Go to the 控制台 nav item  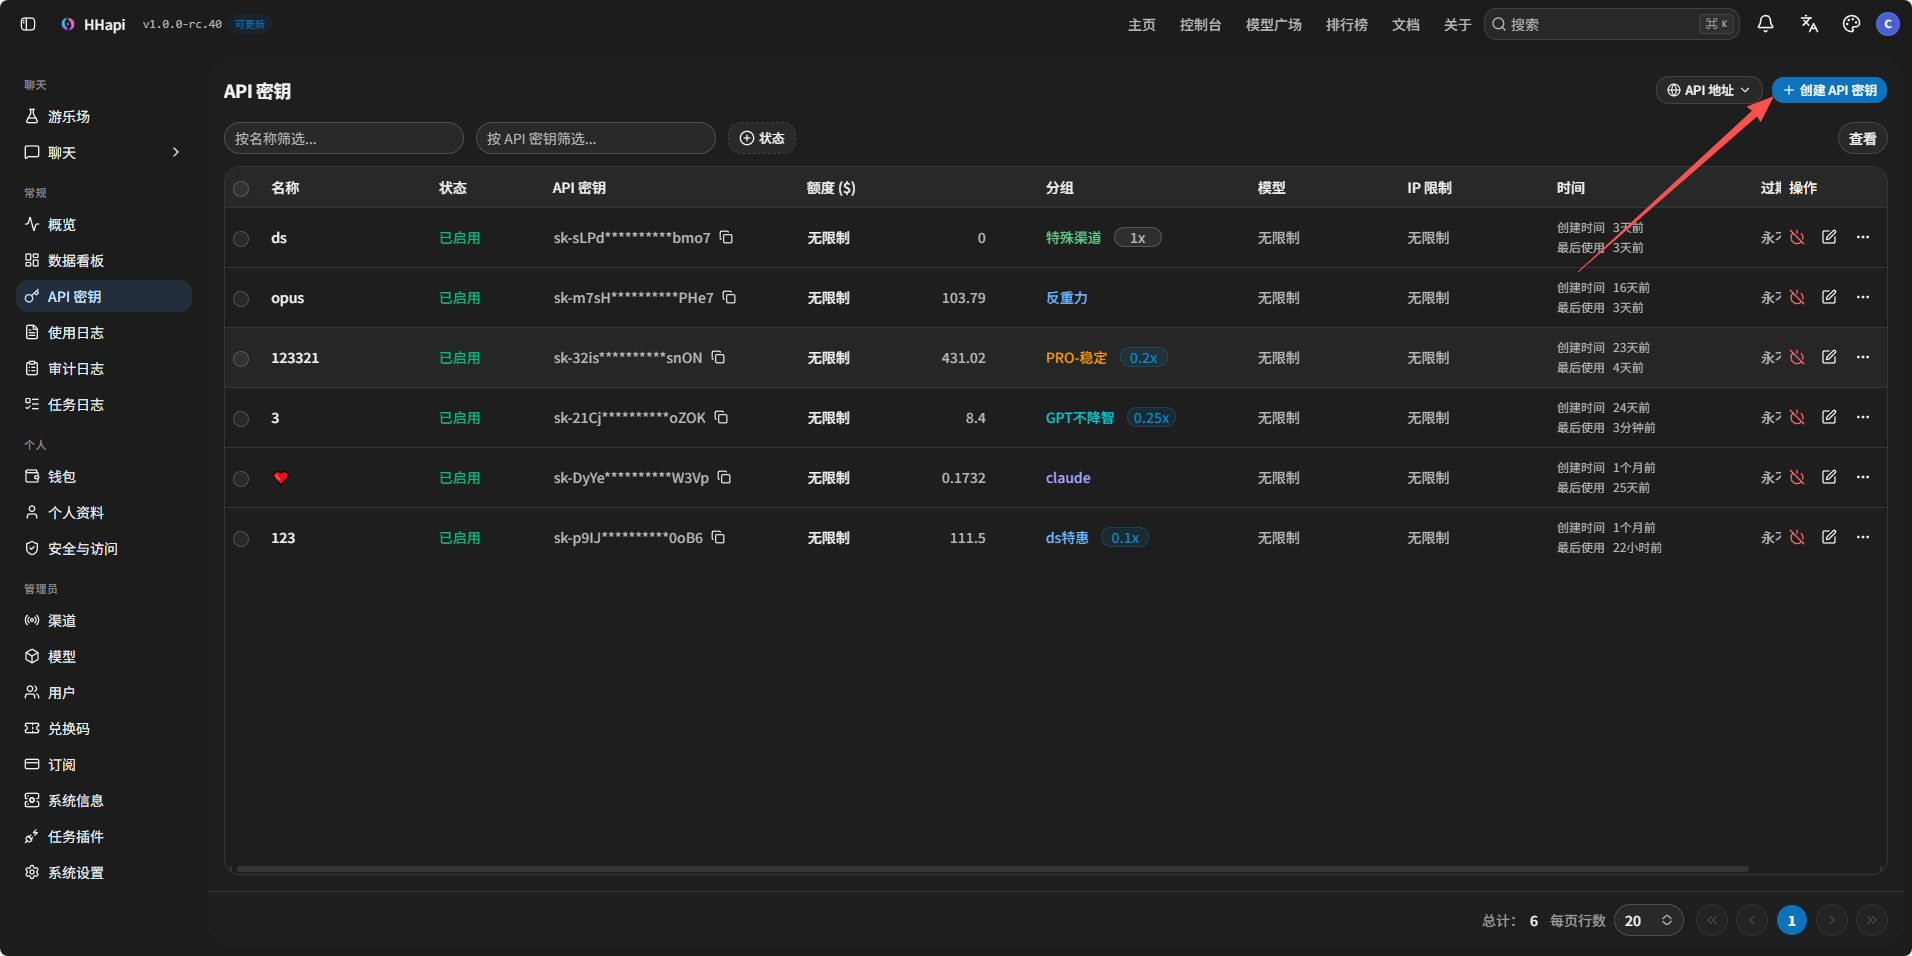(1200, 24)
